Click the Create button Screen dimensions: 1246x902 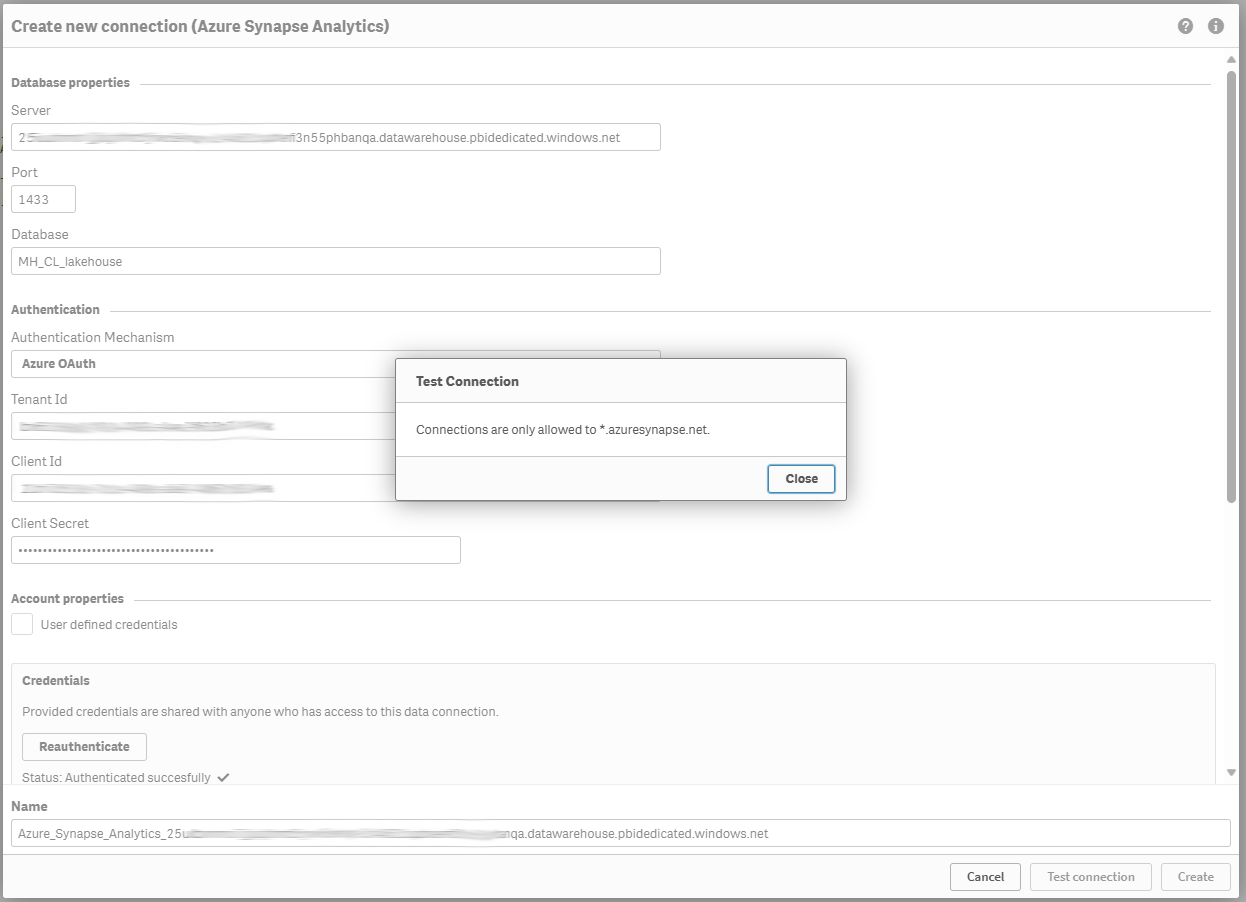click(1195, 877)
